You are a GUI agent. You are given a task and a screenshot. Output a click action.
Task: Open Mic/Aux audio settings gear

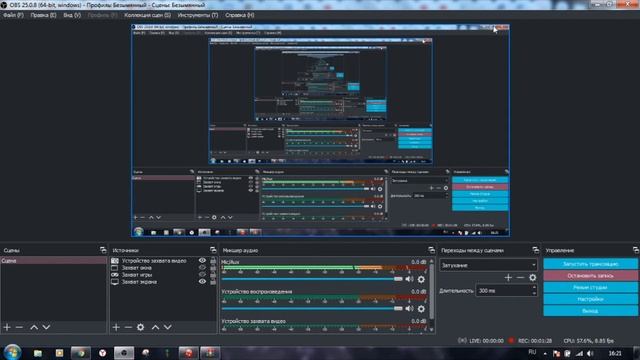421,279
